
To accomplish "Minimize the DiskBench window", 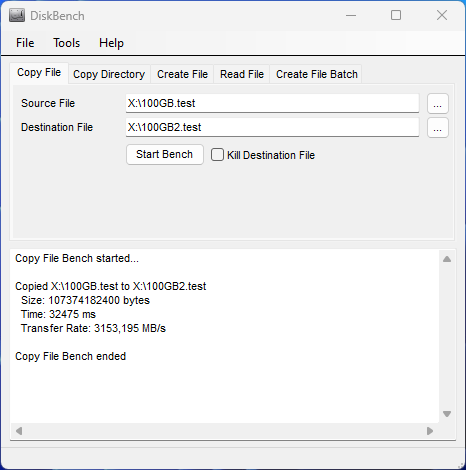I will coord(351,15).
